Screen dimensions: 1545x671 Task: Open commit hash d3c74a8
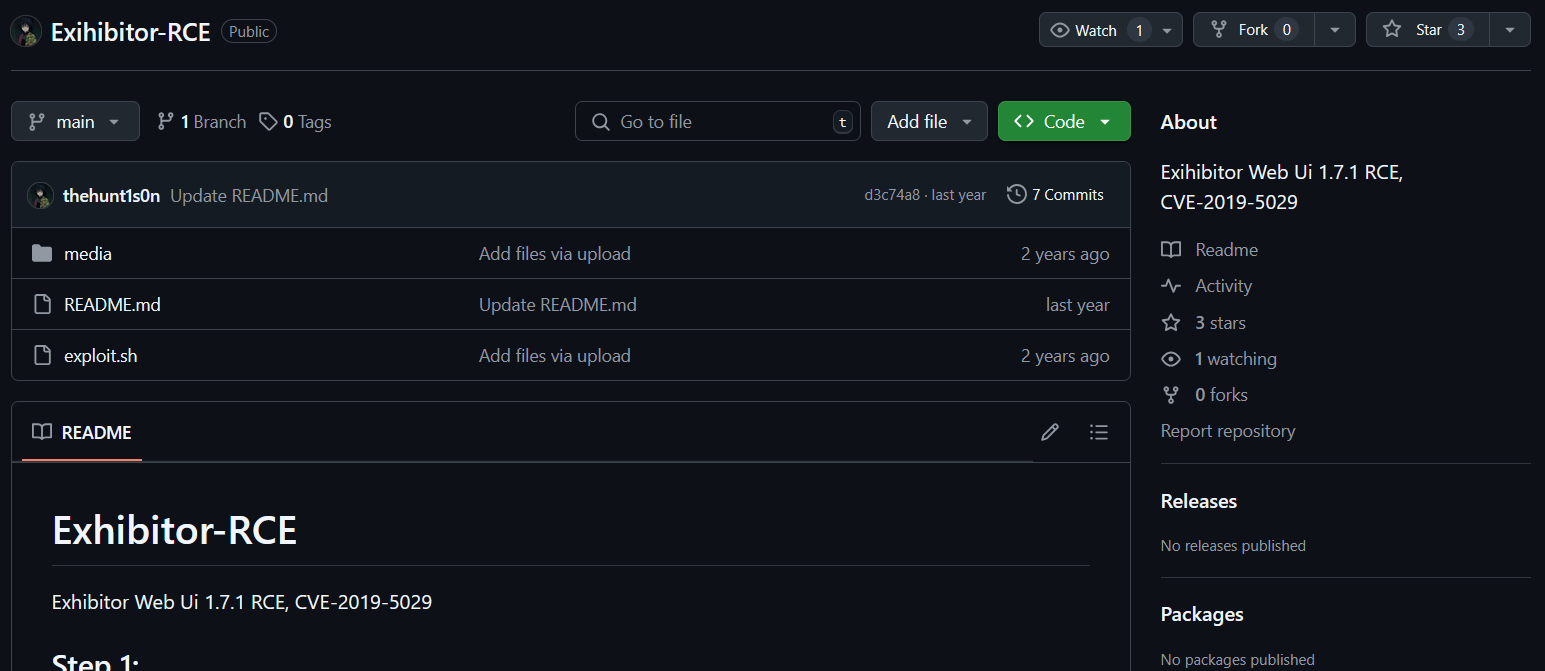[892, 195]
